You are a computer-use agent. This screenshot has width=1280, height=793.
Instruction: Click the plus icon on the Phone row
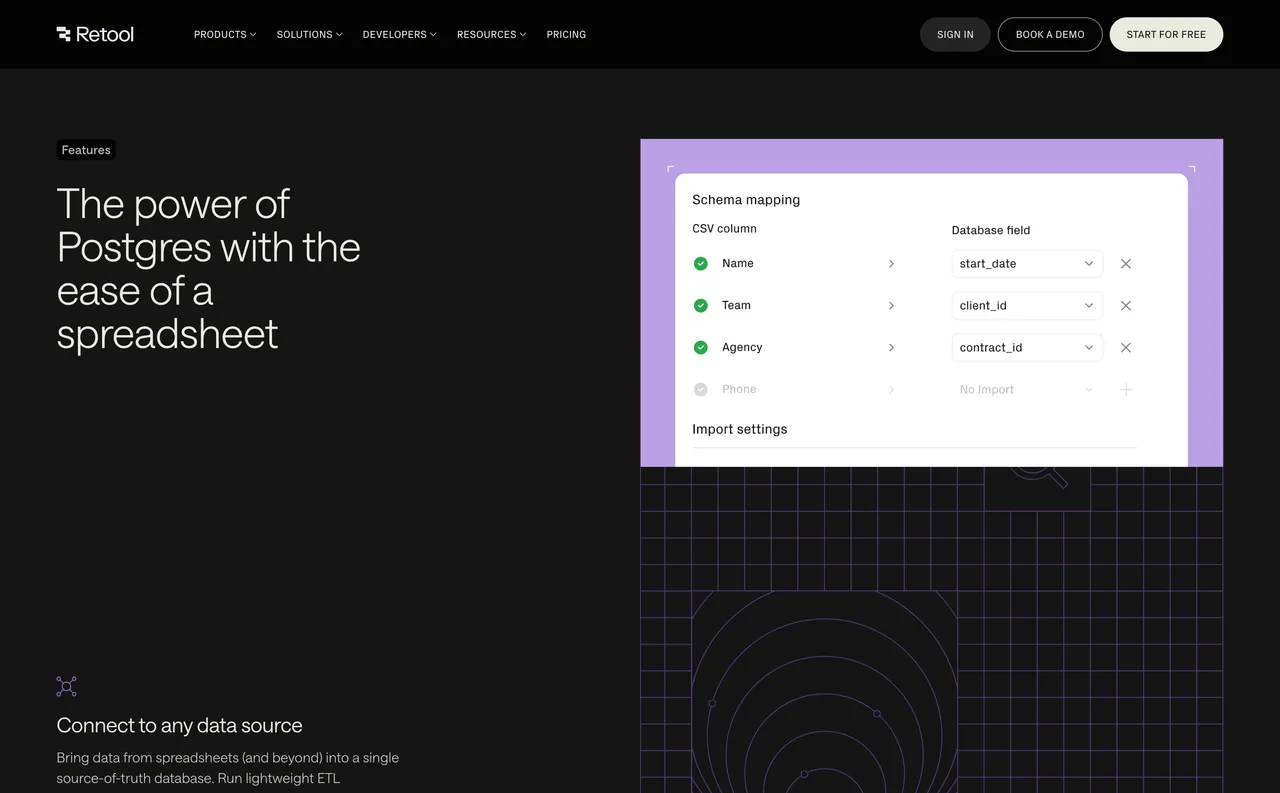coord(1125,389)
